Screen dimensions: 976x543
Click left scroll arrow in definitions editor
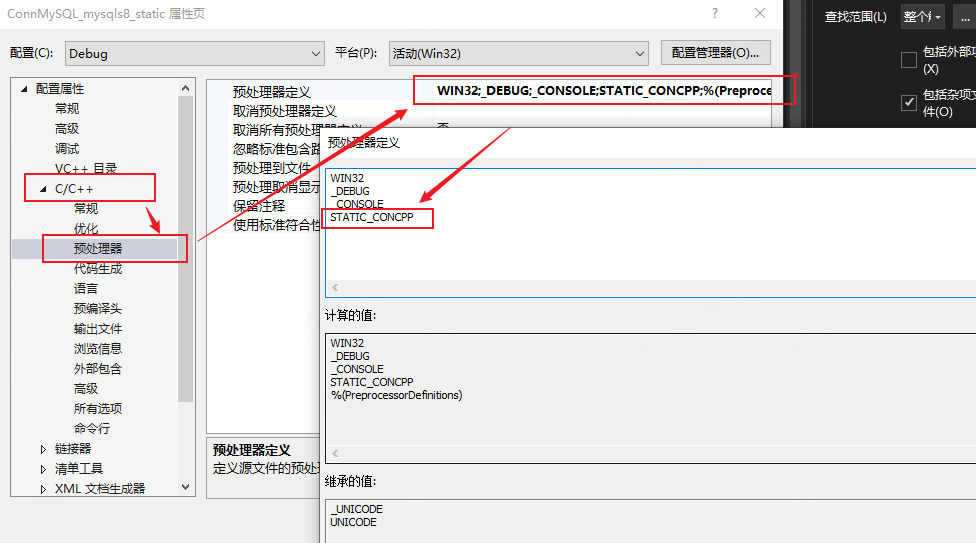click(x=335, y=287)
